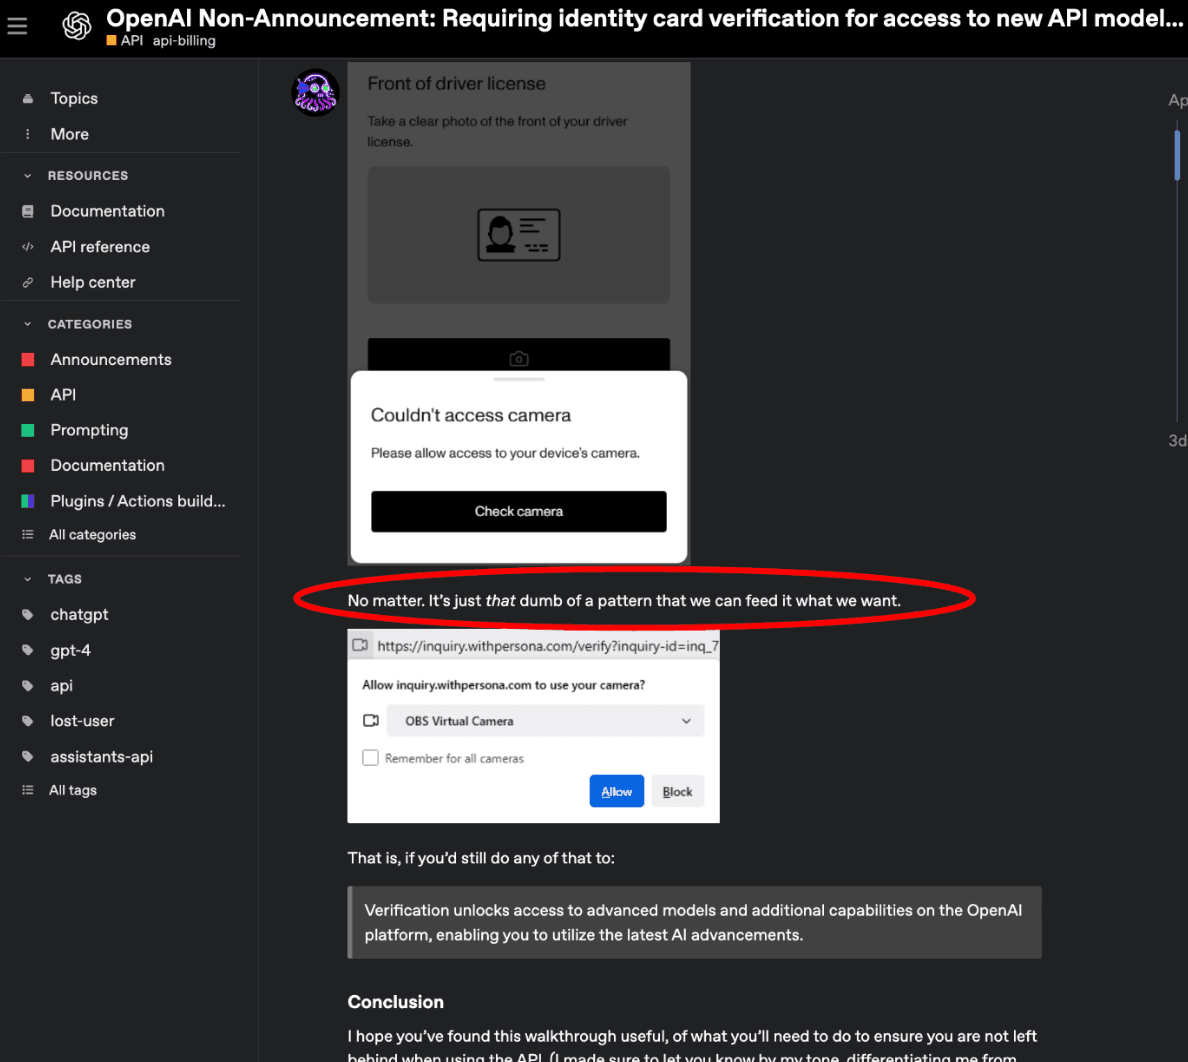Image resolution: width=1188 pixels, height=1062 pixels.
Task: Open the hamburger sidebar menu
Action: tap(17, 26)
